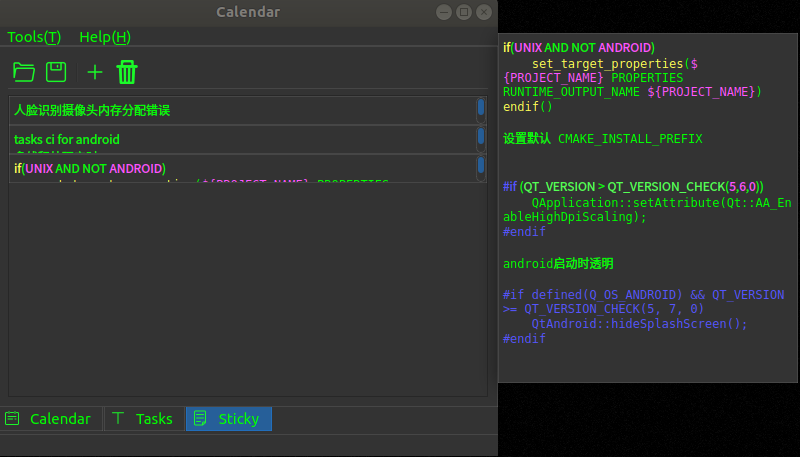Click scrollbar of 'if(UNIX AND NOT ANDROID)' row
The width and height of the screenshot is (800, 457).
tap(481, 169)
